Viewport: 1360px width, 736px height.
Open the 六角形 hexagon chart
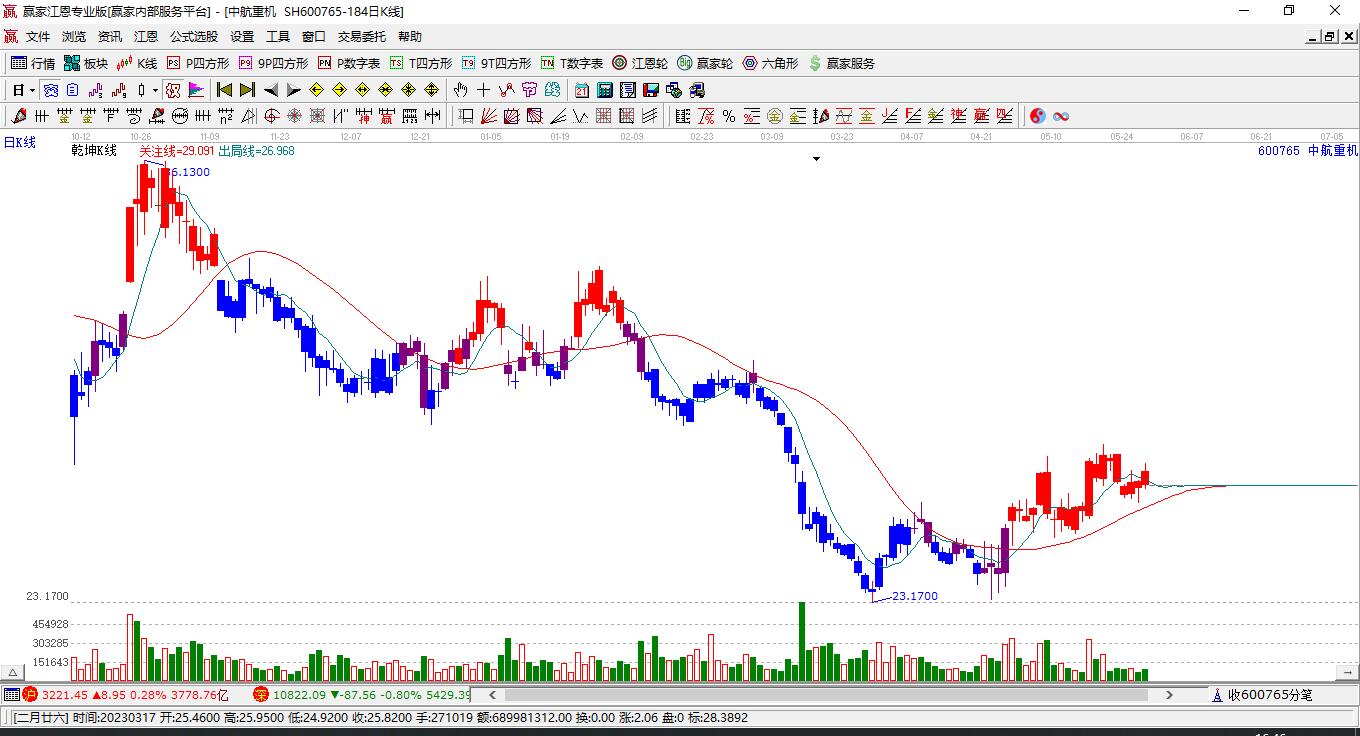770,63
